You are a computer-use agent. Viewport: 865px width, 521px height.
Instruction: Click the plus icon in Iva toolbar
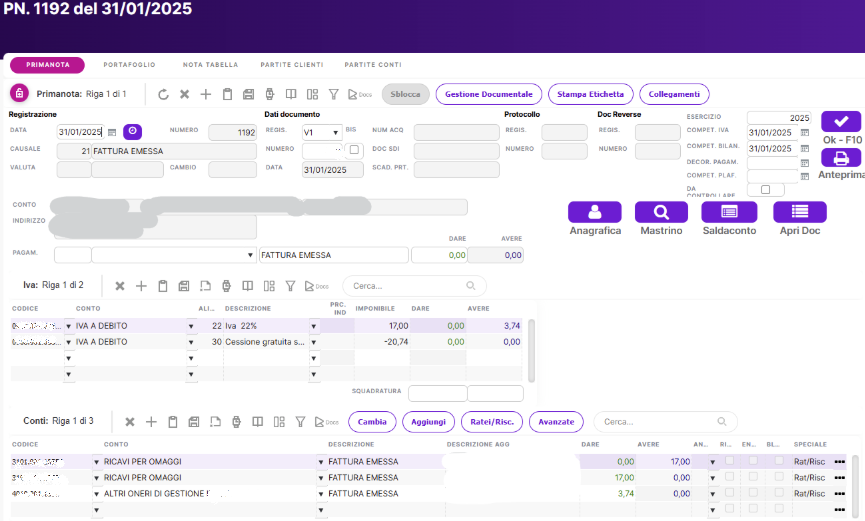(x=141, y=286)
